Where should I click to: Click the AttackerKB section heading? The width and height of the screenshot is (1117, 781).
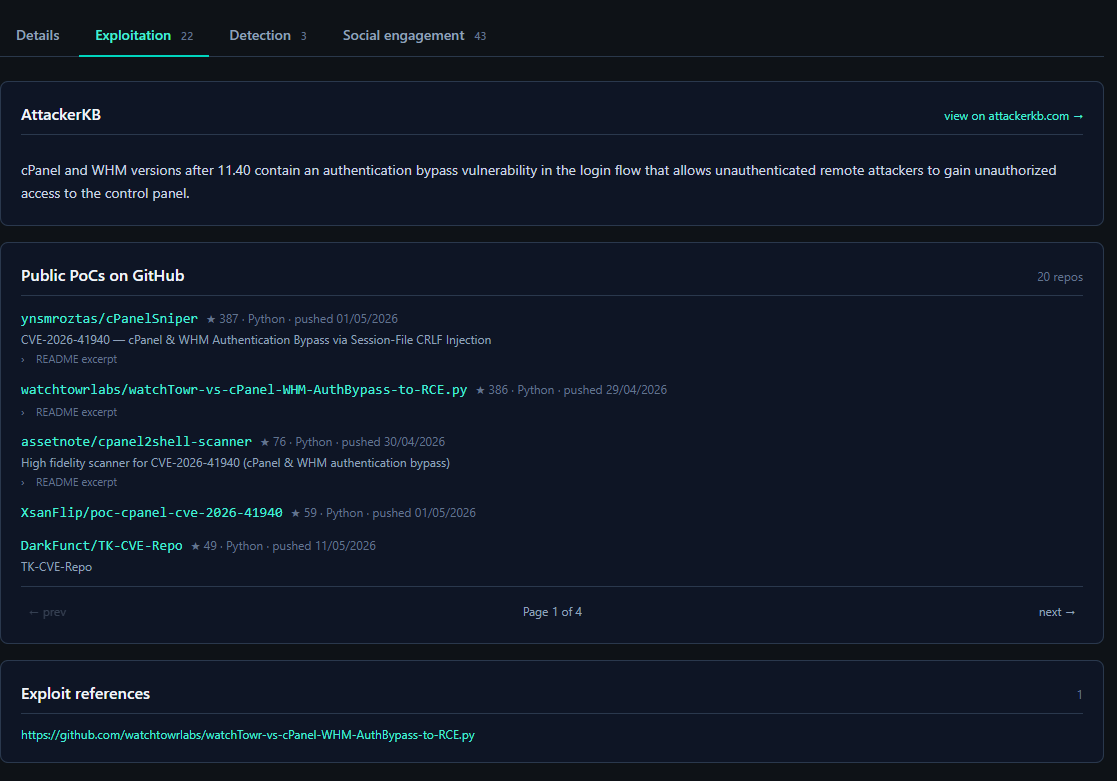[x=61, y=115]
